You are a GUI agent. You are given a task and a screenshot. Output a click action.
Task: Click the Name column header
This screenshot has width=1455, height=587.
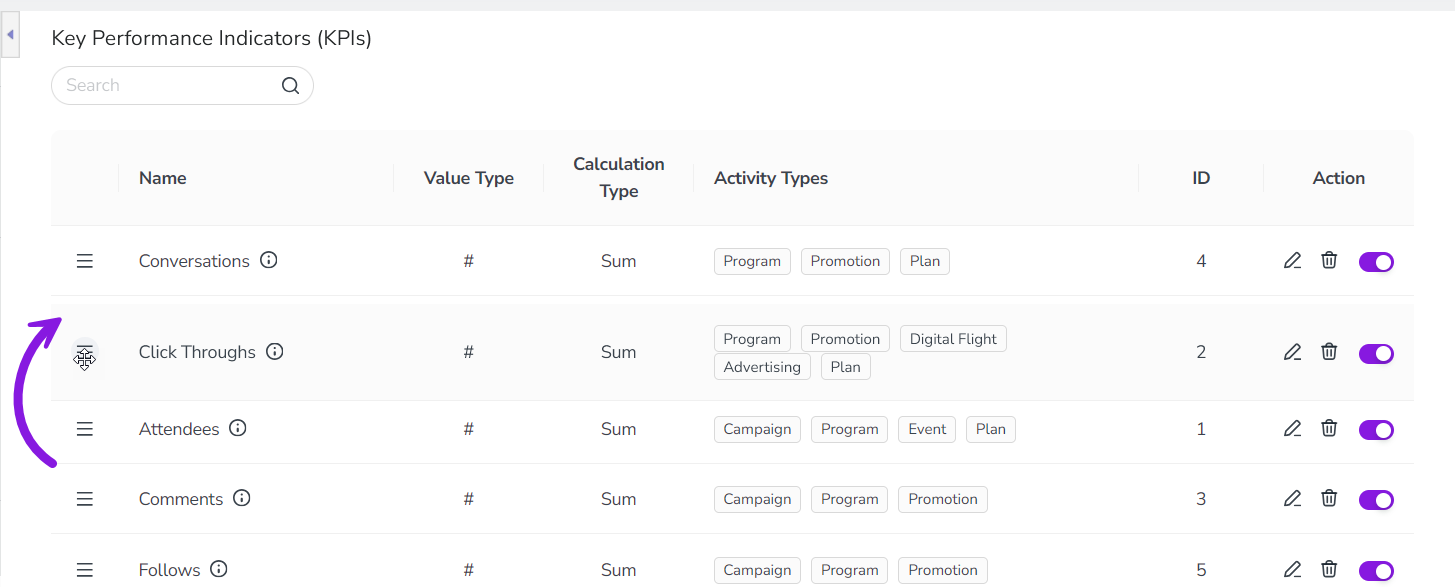click(x=163, y=178)
